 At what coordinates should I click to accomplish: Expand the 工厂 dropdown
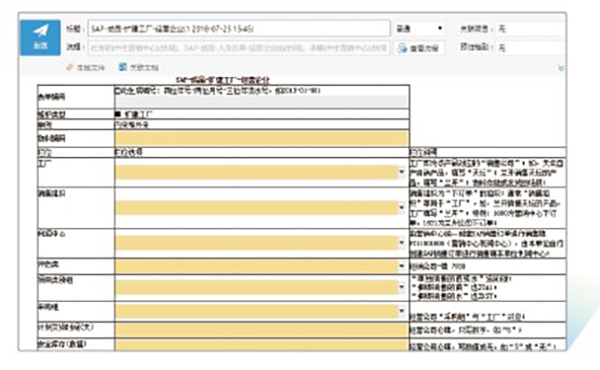click(x=402, y=172)
